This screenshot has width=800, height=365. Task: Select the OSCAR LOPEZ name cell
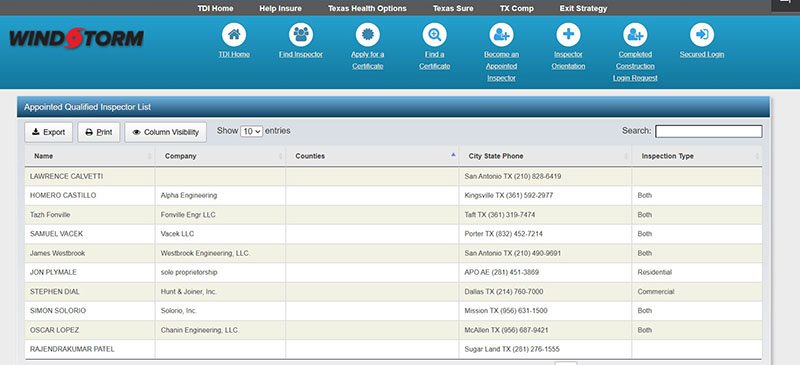point(90,330)
